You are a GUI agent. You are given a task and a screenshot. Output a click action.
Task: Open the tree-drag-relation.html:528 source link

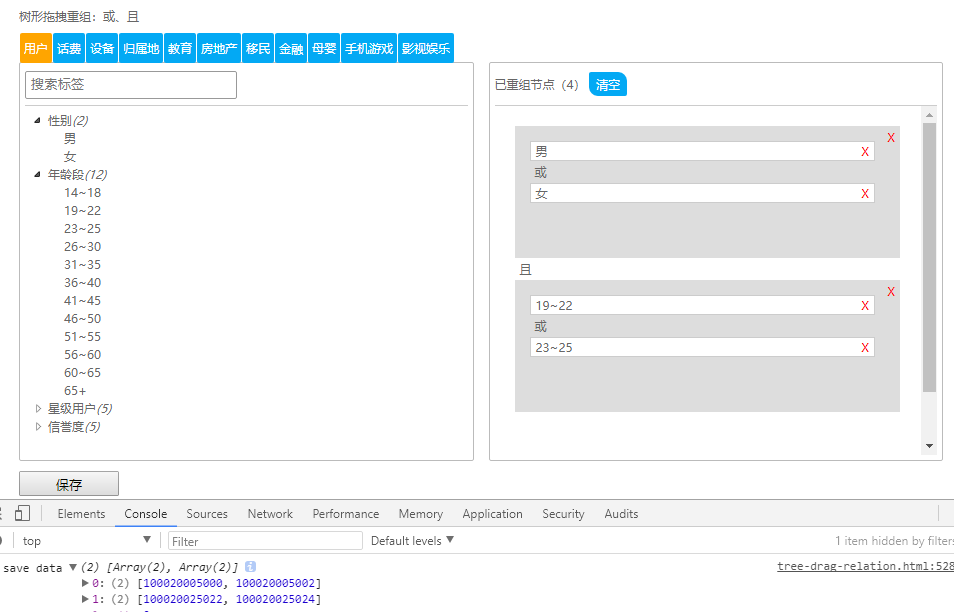coord(865,566)
